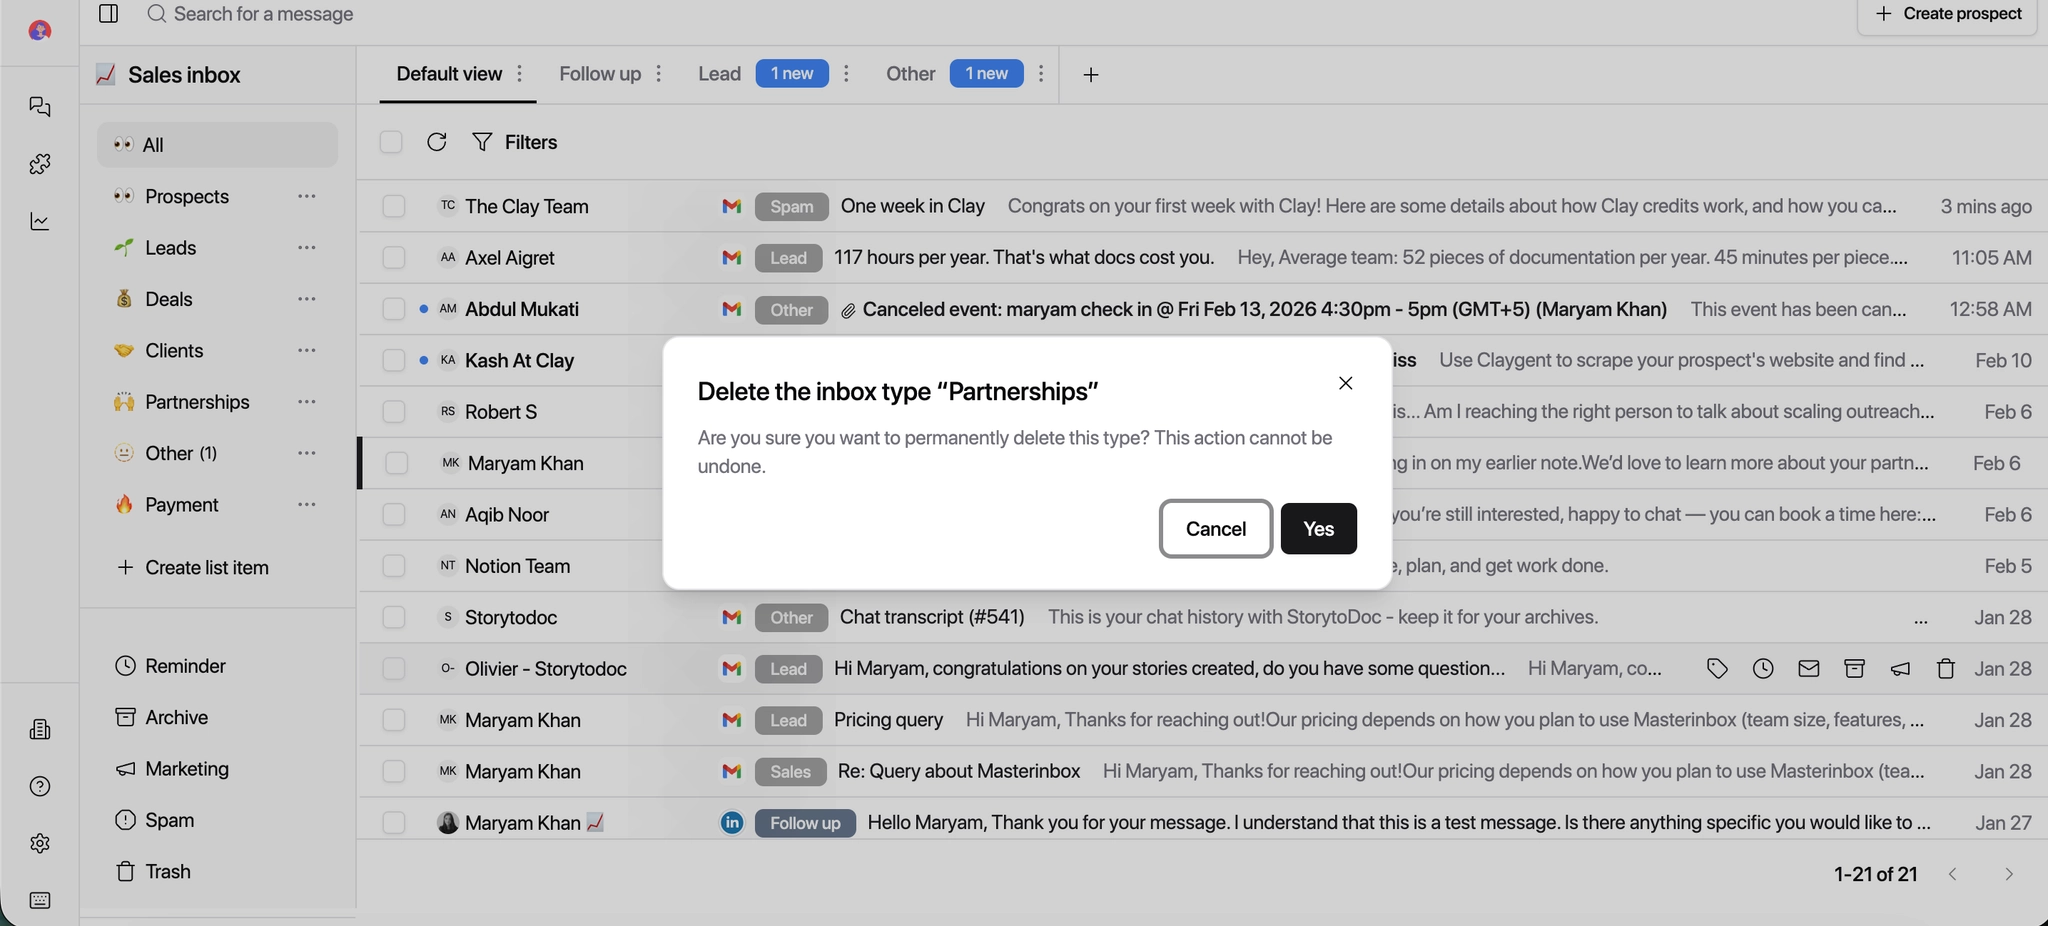Open the Default view options menu
Viewport: 2048px width, 926px height.
pos(519,74)
